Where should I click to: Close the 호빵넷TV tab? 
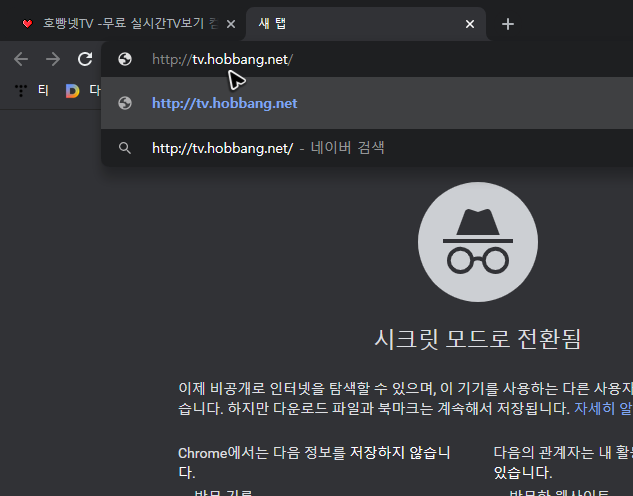[231, 24]
